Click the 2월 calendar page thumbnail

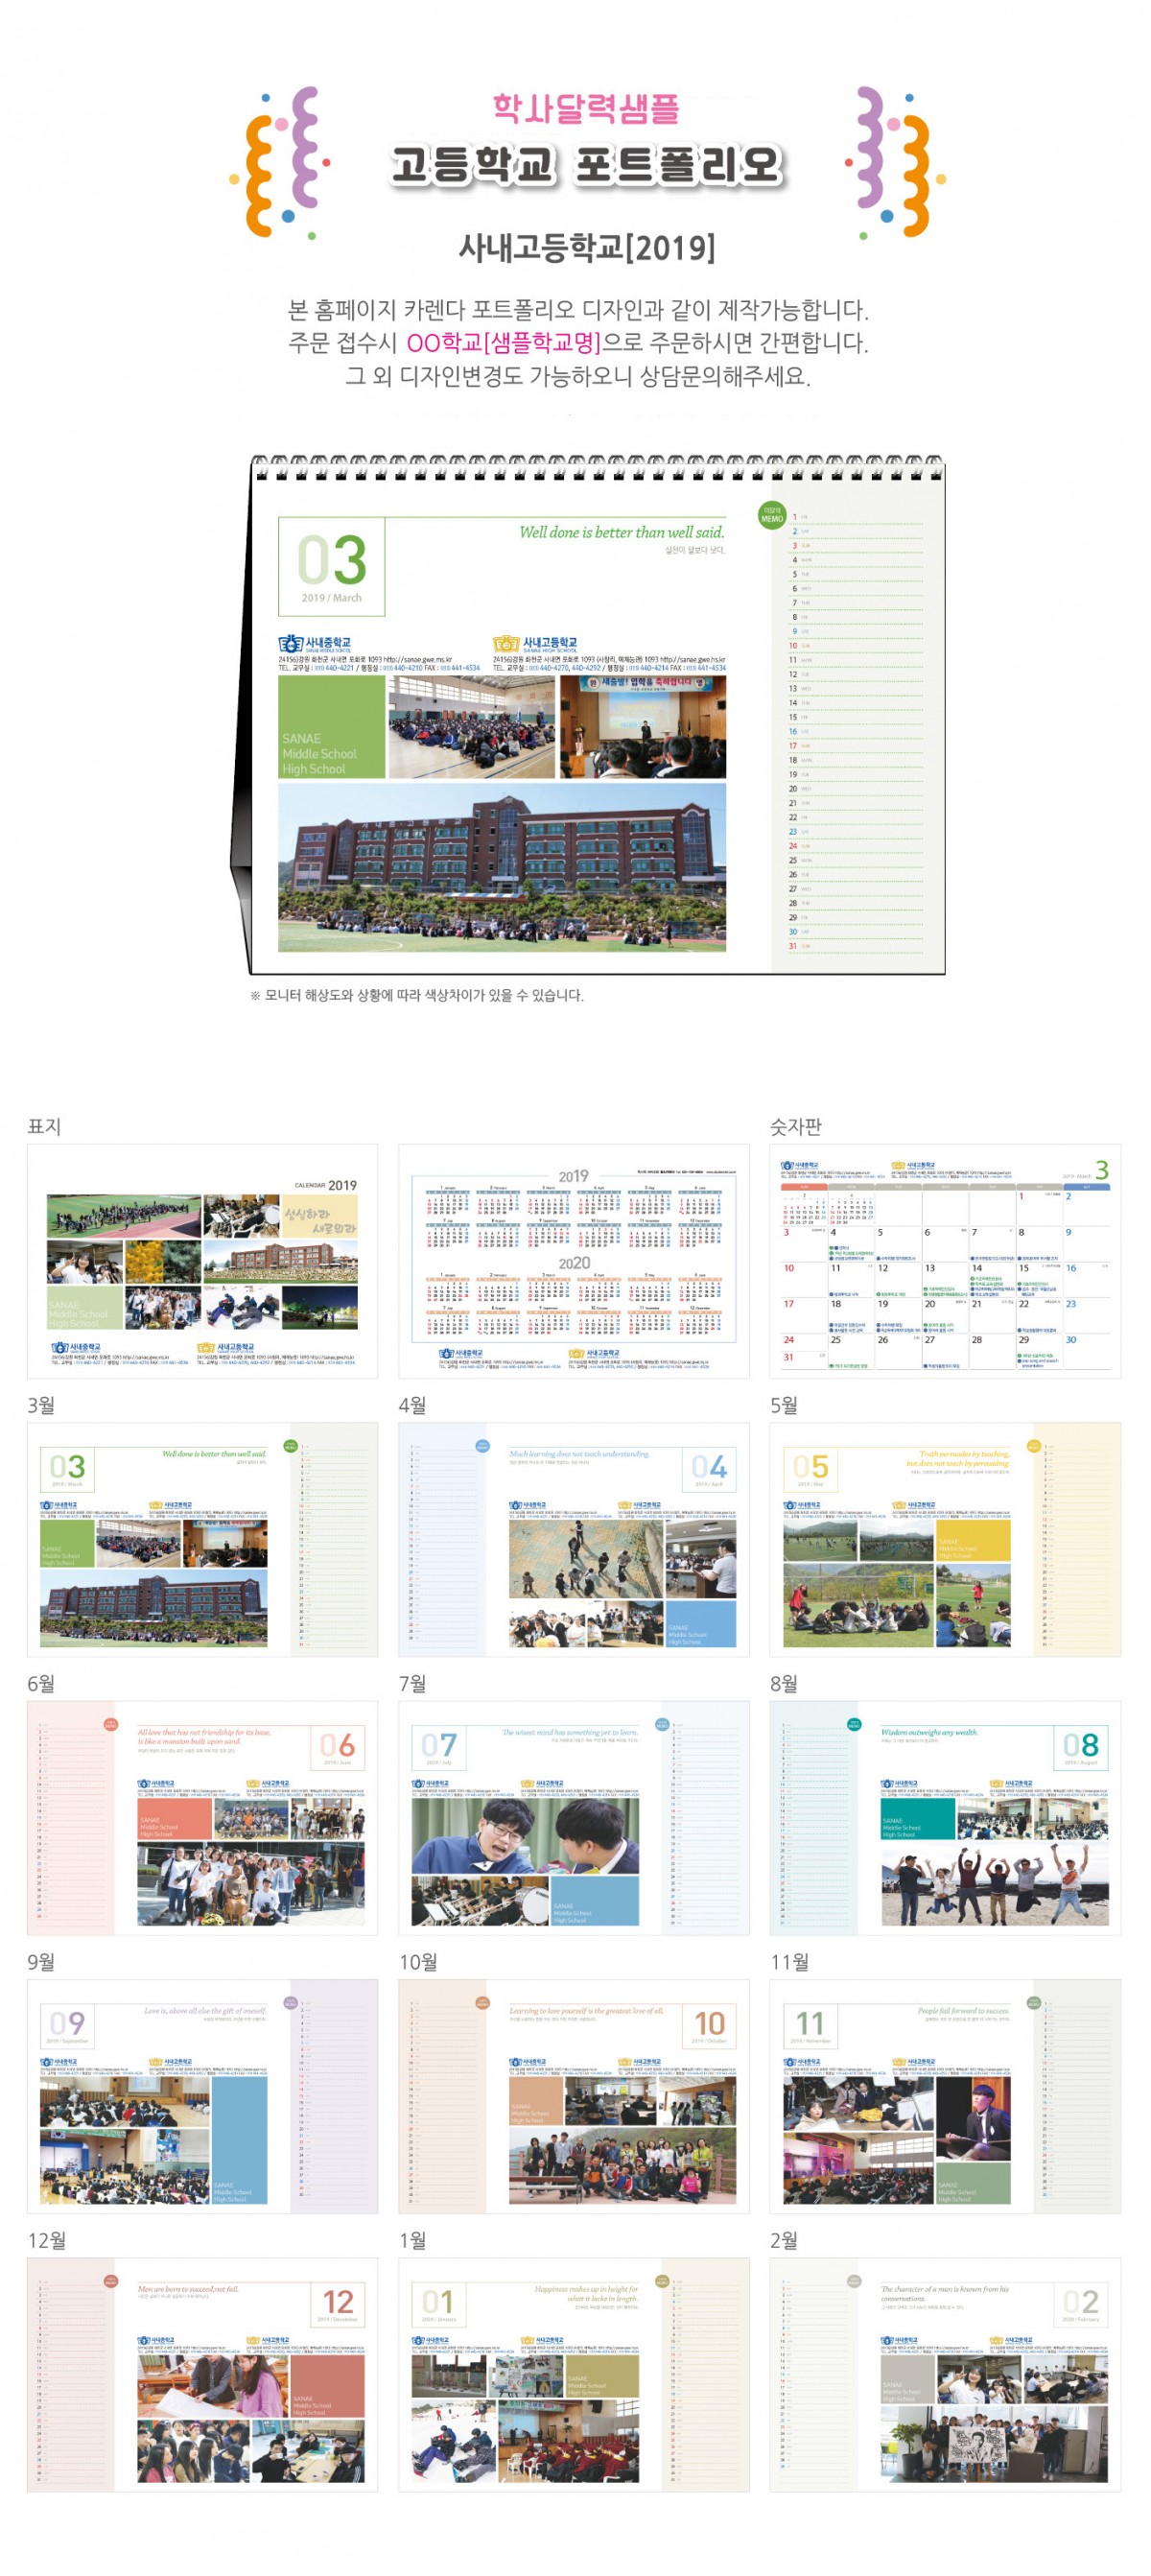click(945, 2374)
